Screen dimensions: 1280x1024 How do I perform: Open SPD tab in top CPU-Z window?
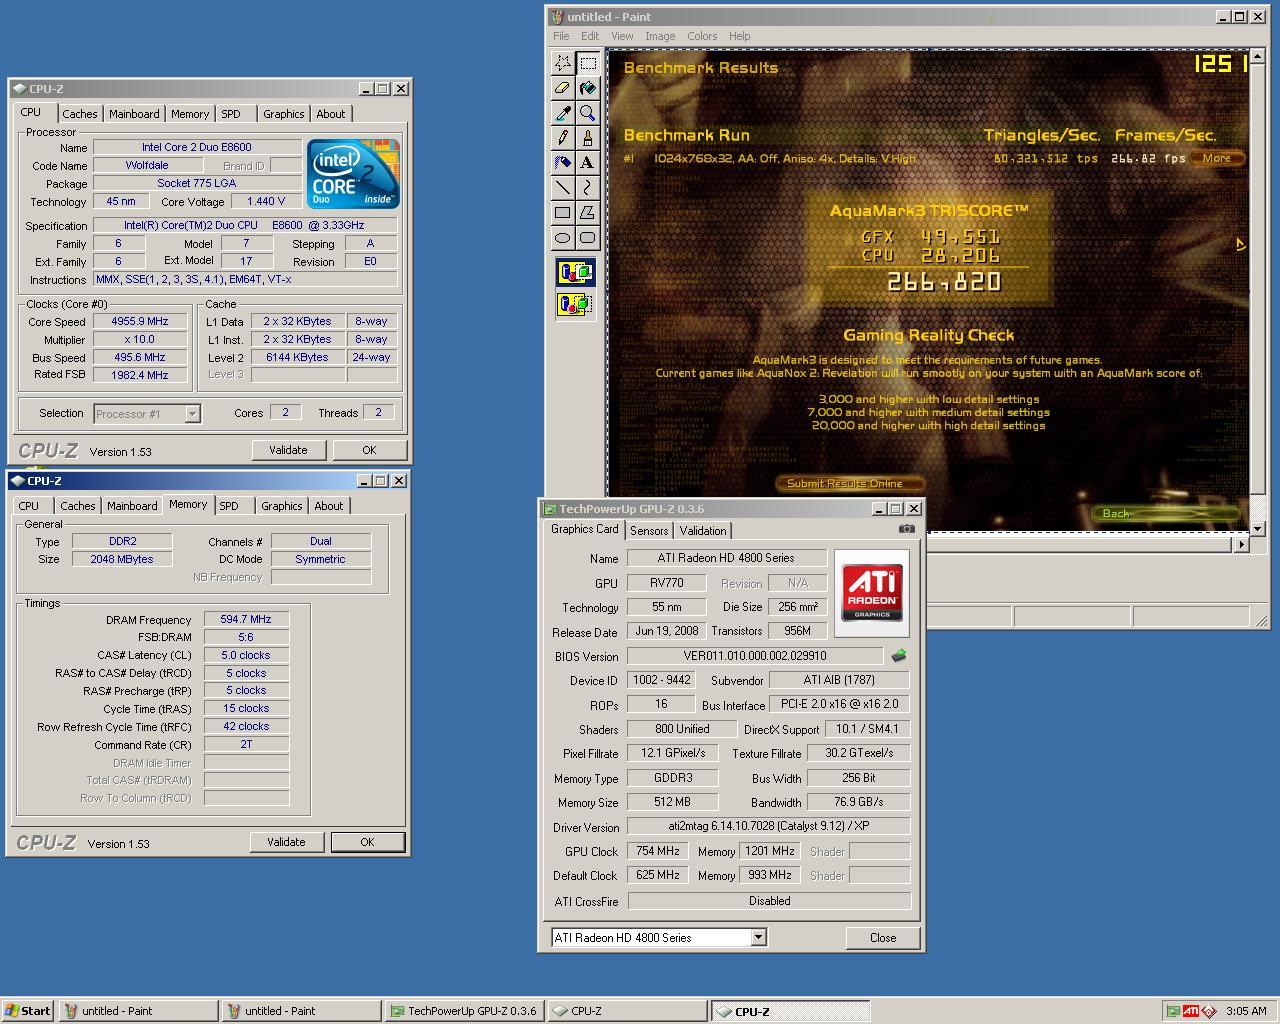[x=231, y=114]
